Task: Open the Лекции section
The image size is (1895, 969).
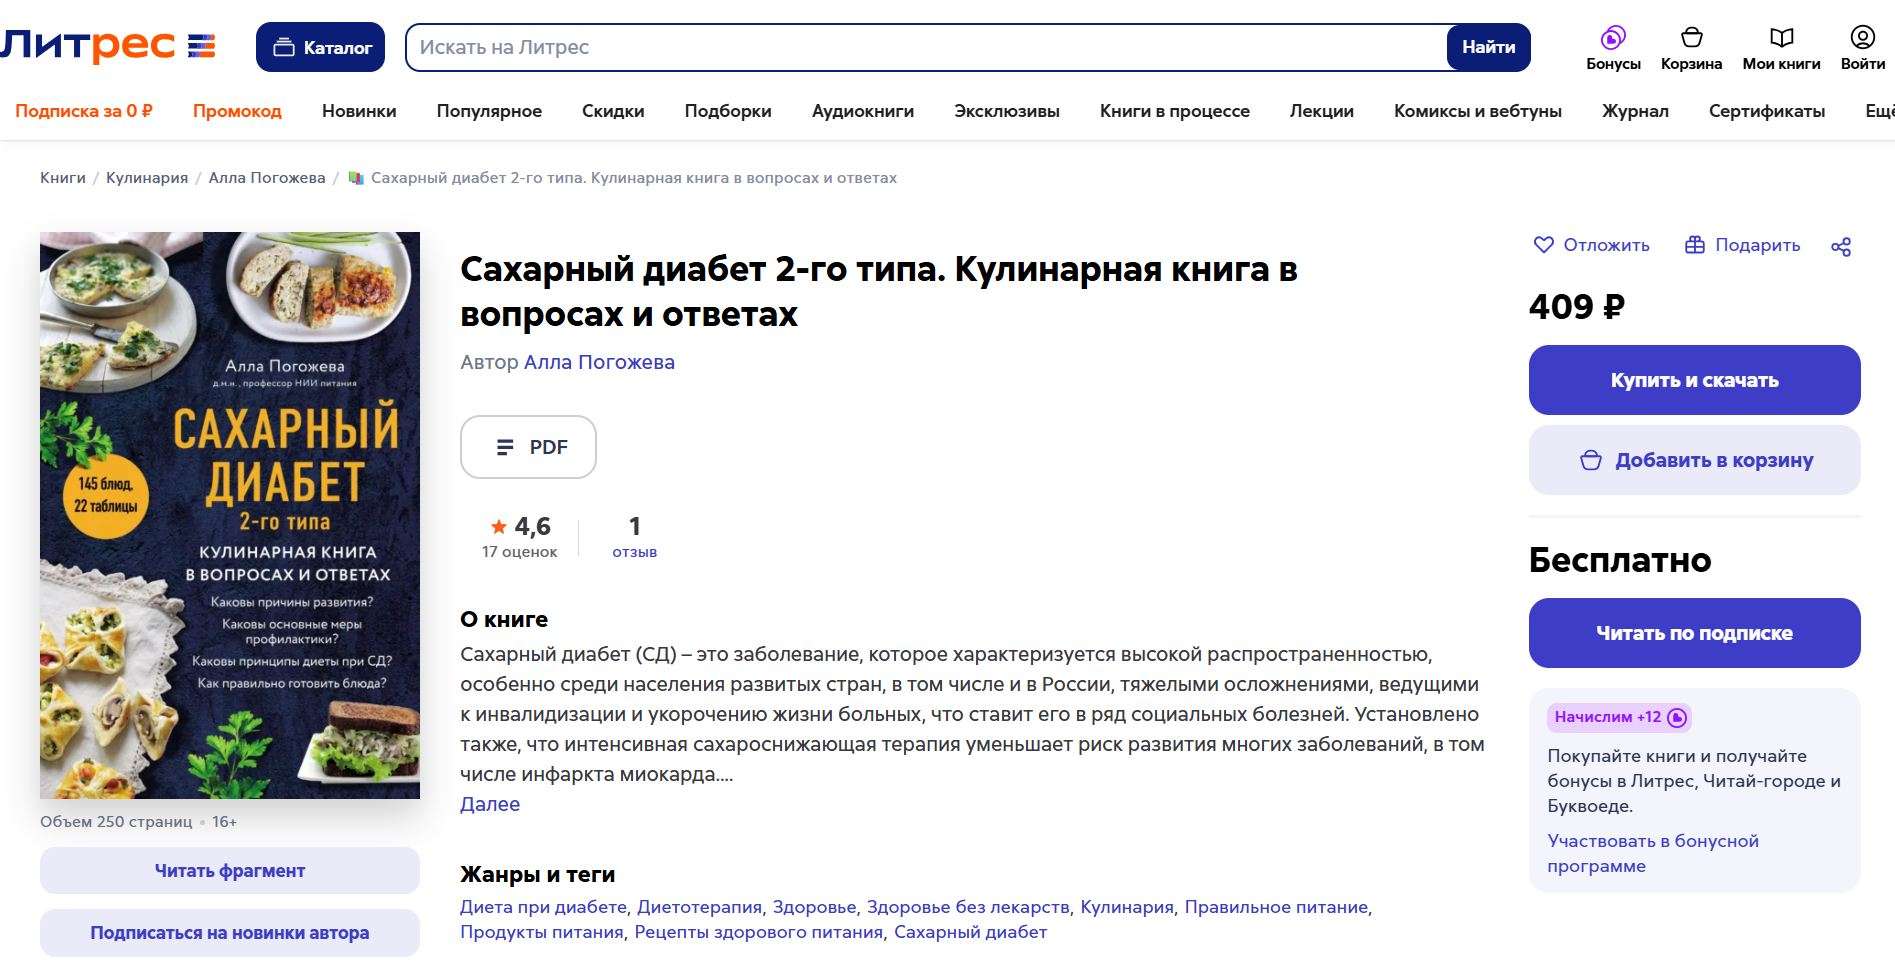Action: coord(1322,111)
